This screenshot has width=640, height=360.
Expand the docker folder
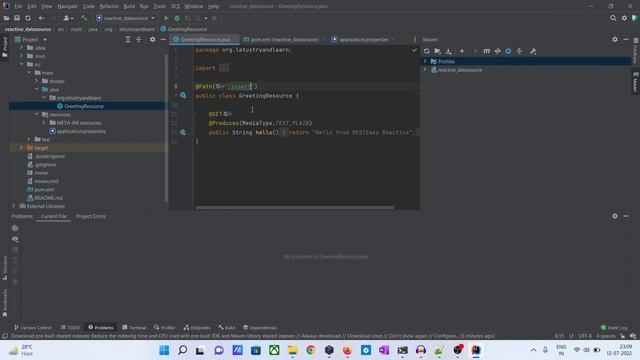click(x=36, y=81)
